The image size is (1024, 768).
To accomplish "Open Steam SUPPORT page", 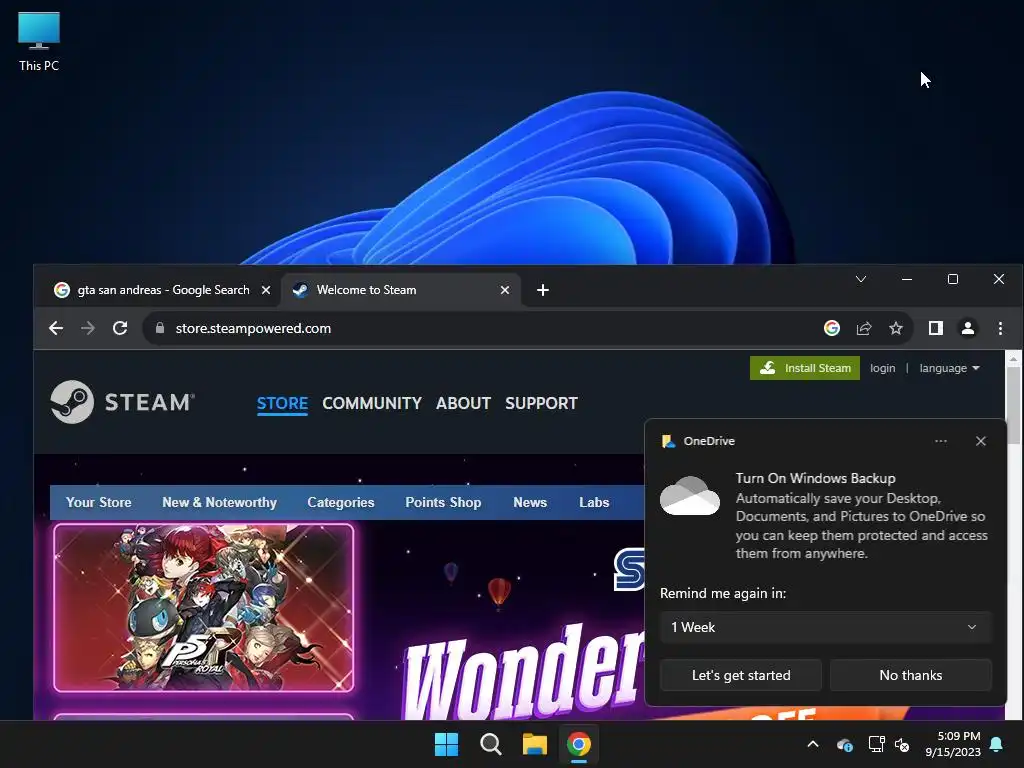I will (541, 403).
